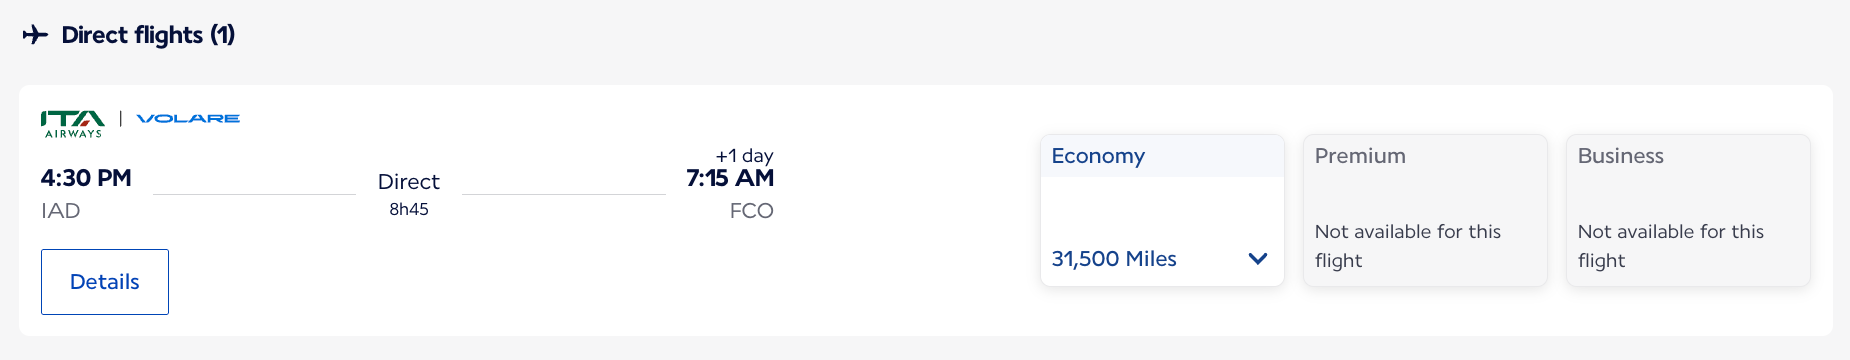The image size is (1850, 360).
Task: Click the Volare program logo
Action: (x=188, y=118)
